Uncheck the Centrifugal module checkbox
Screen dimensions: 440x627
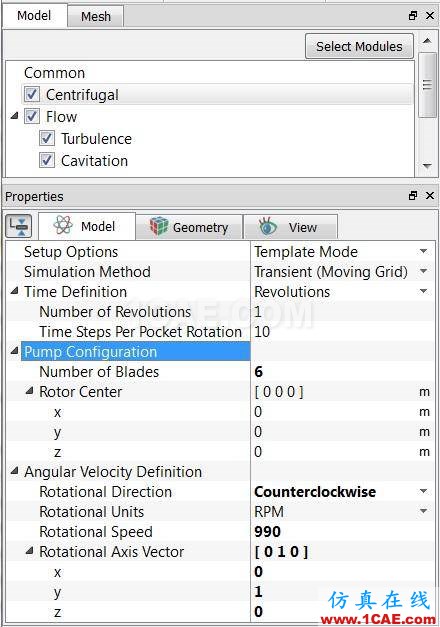[x=32, y=95]
